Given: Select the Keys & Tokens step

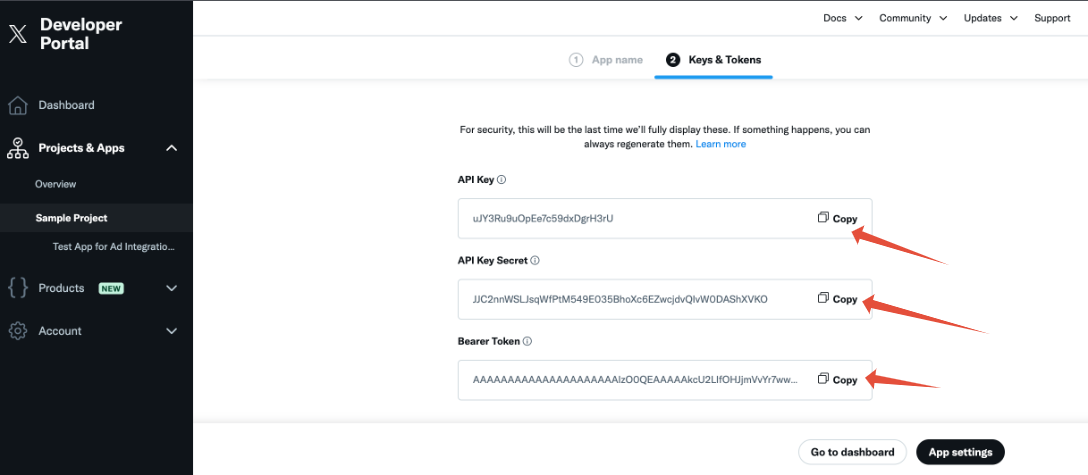Looking at the screenshot, I should click(714, 60).
